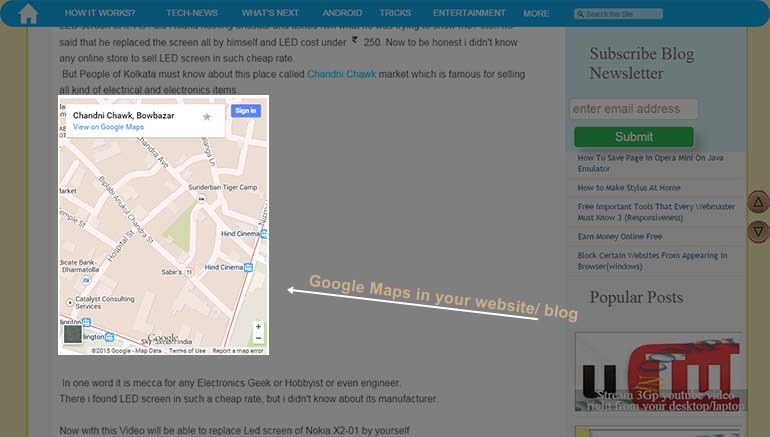The width and height of the screenshot is (770, 437).
Task: Open Block Certain Websites From Appearing post
Action: [x=652, y=261]
